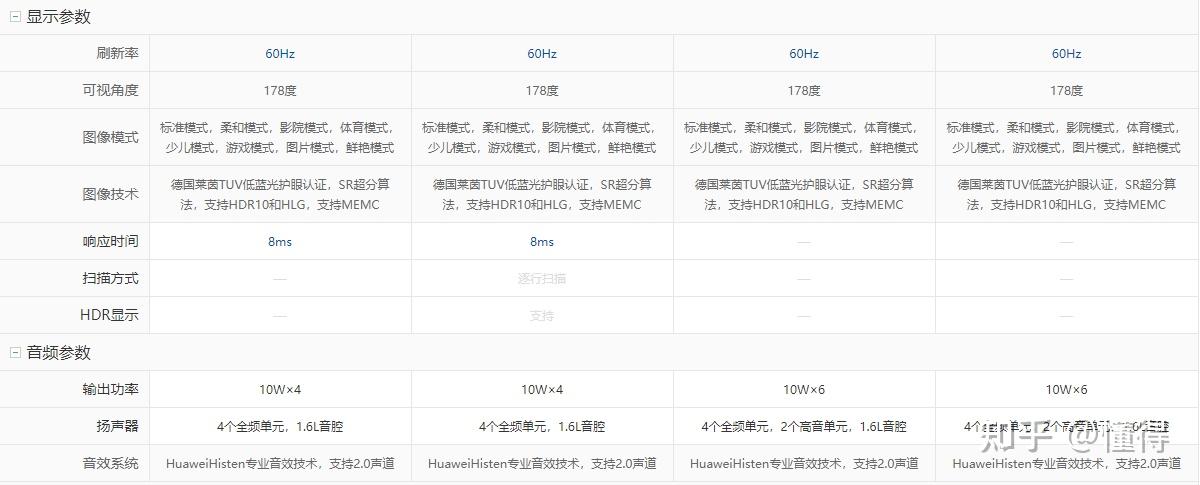Select the 响应时间 row label

click(x=110, y=241)
